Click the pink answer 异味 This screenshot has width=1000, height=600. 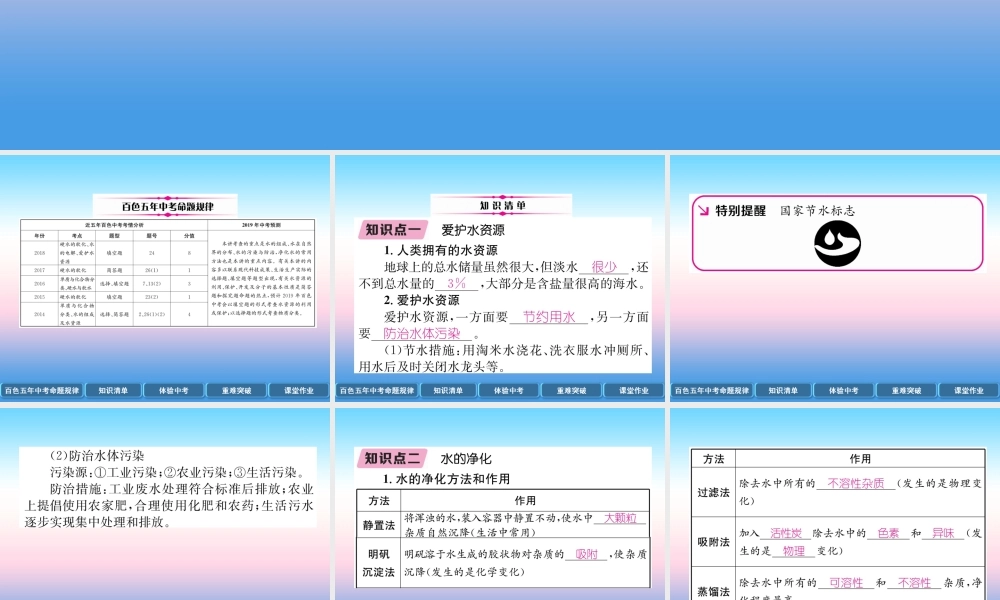pos(943,533)
